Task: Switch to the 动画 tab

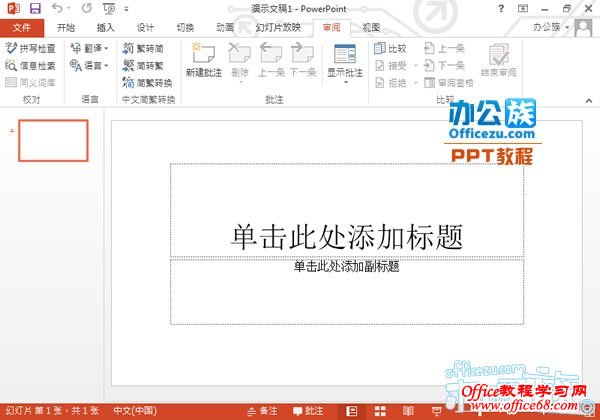Action: pyautogui.click(x=225, y=28)
